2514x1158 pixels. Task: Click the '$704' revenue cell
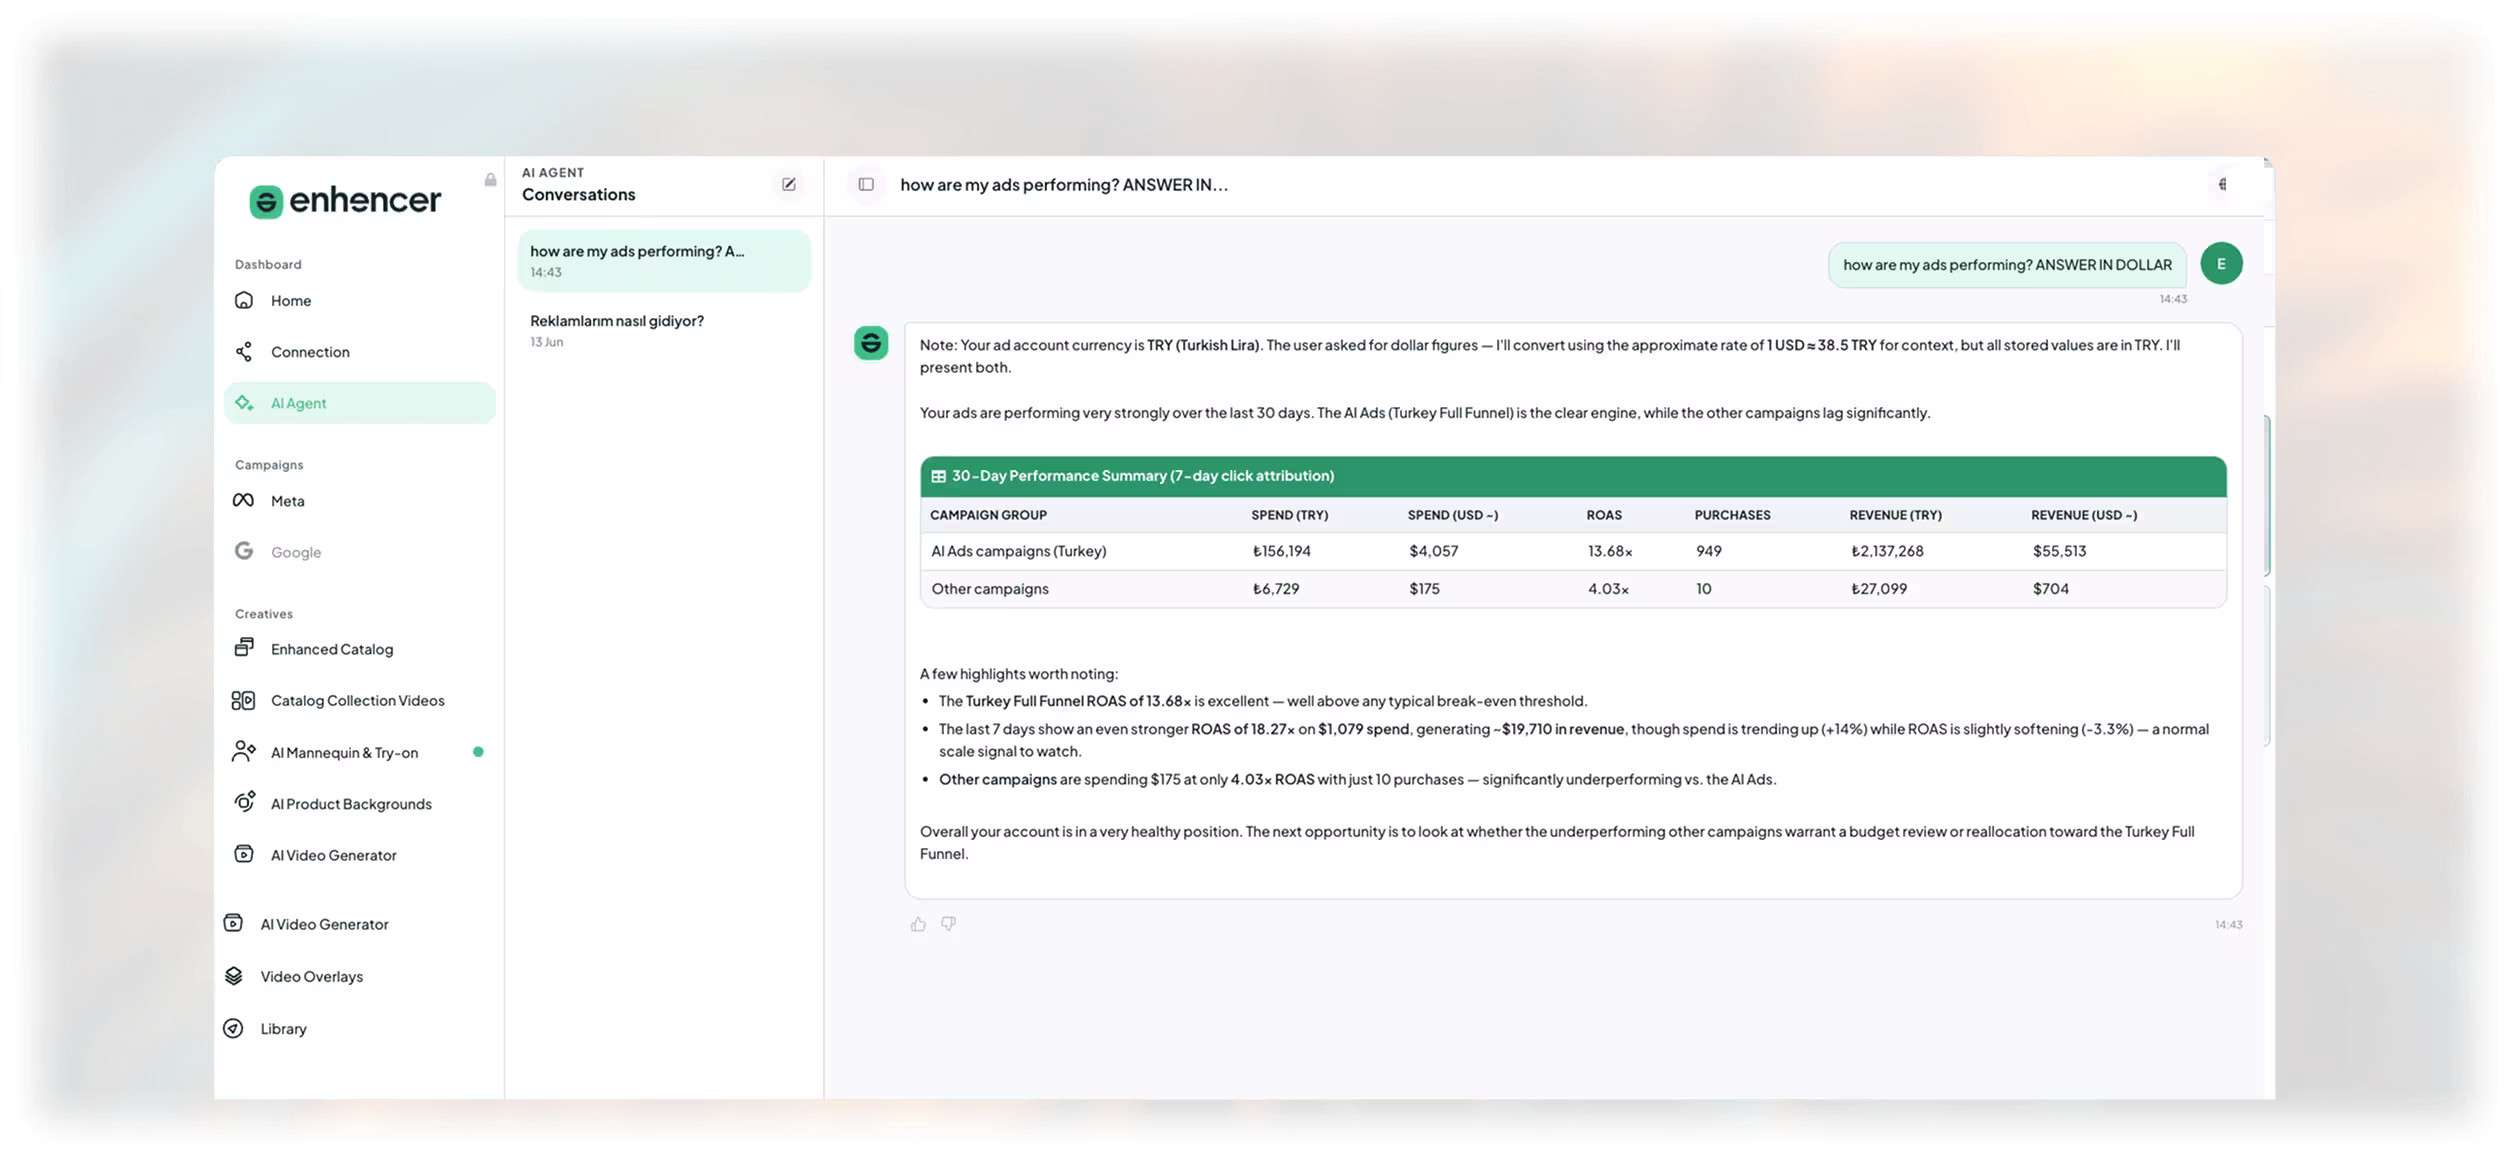coord(2050,589)
